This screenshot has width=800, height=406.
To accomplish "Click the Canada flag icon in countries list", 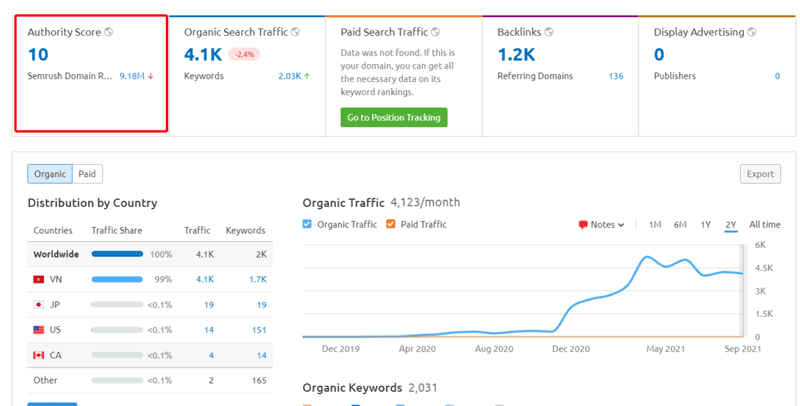I will point(39,355).
